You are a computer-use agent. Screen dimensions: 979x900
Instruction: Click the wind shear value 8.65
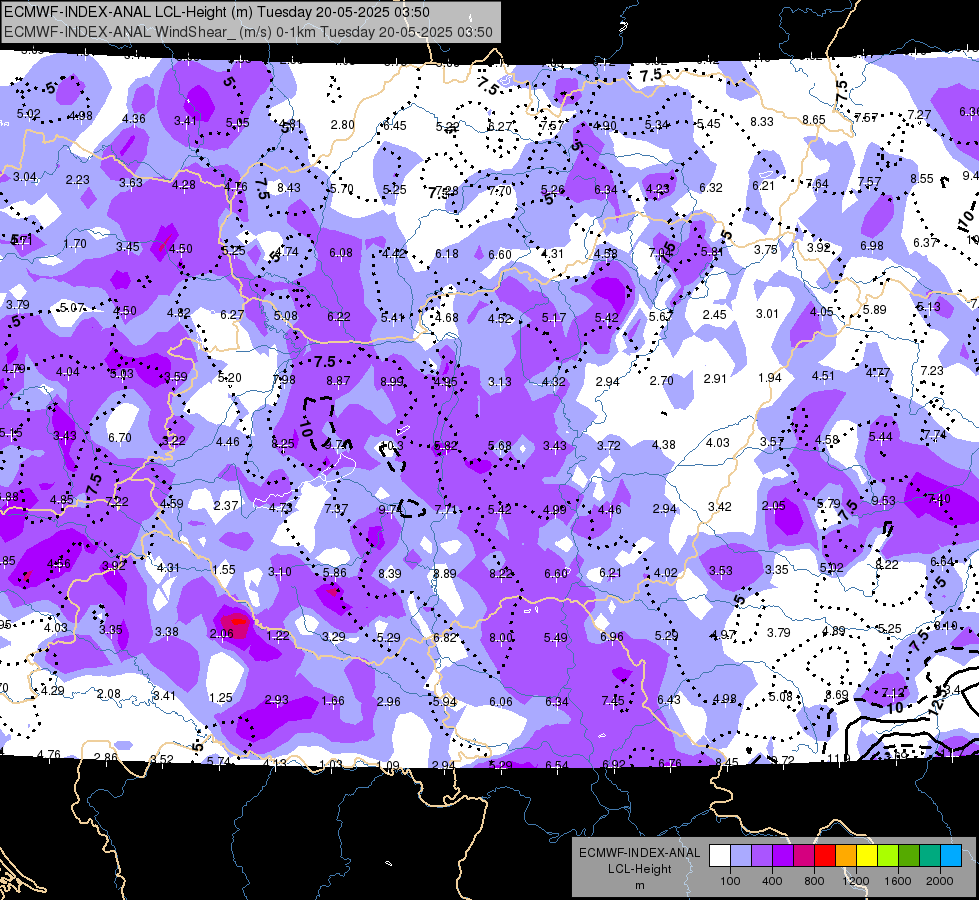tap(814, 119)
